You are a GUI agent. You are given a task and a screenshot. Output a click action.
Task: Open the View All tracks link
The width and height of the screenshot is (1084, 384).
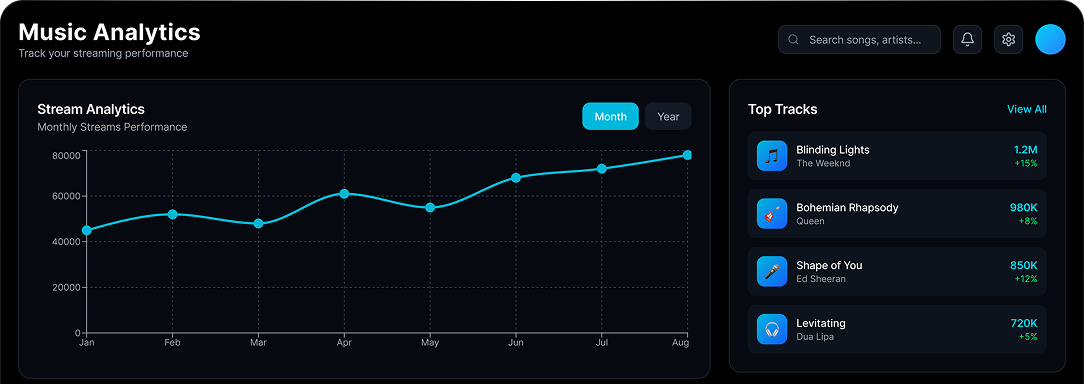[x=1027, y=109]
